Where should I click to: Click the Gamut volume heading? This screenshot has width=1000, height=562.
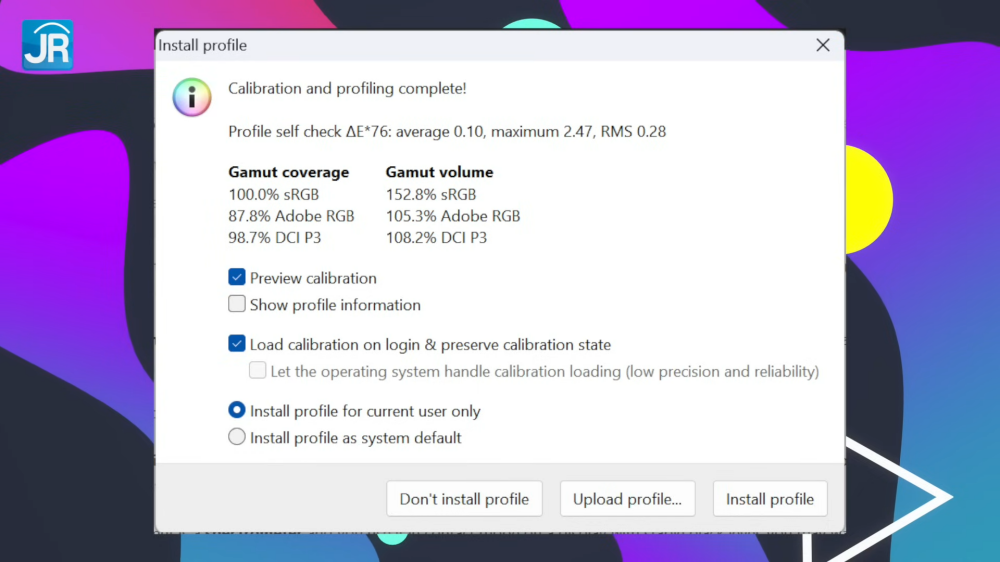(439, 172)
